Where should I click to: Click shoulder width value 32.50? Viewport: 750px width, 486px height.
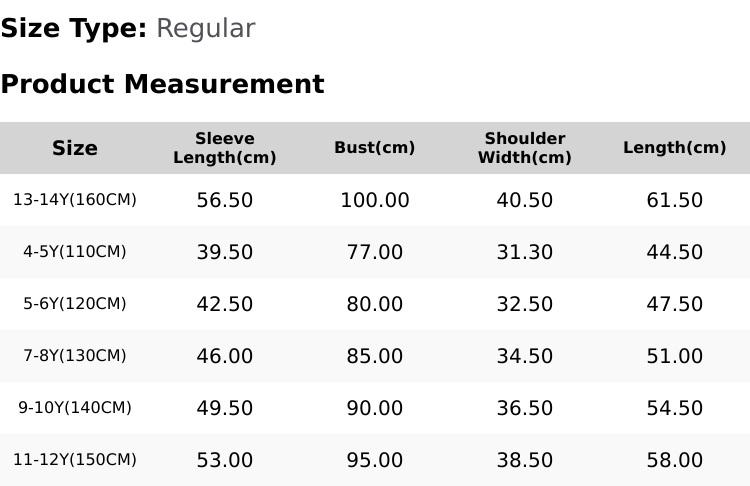525,304
